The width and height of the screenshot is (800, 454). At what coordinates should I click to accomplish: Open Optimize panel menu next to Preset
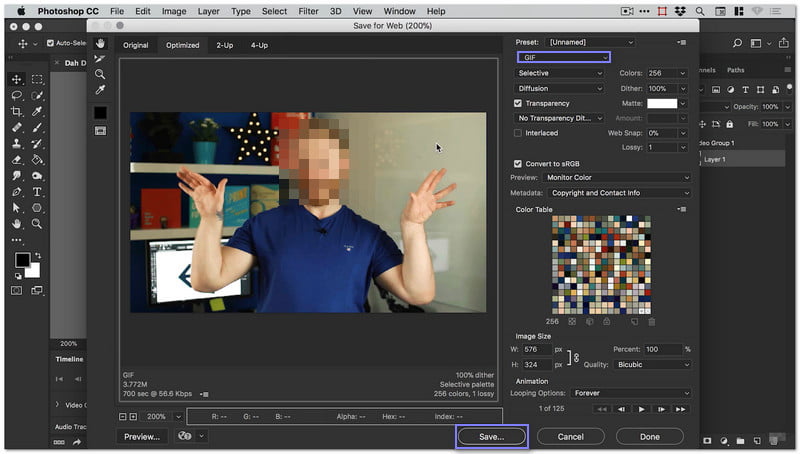(x=682, y=42)
